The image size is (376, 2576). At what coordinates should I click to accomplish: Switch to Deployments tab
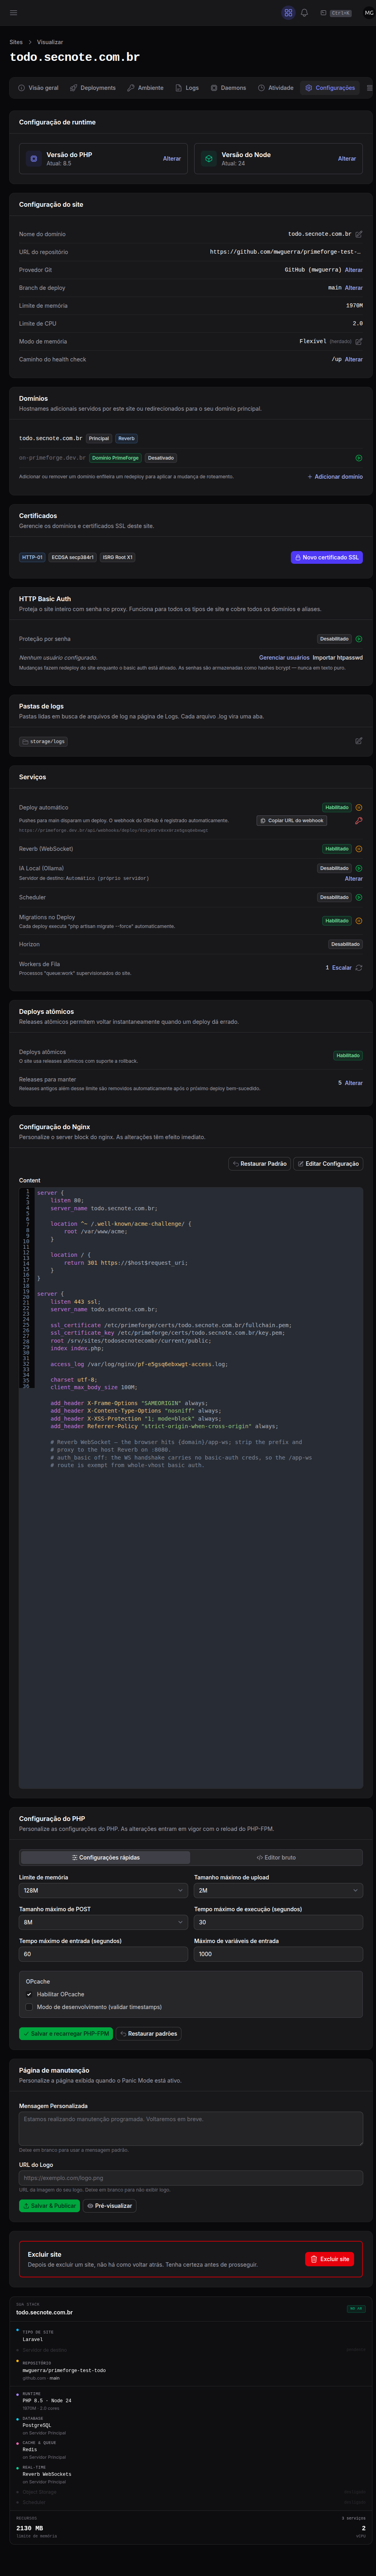[x=93, y=88]
